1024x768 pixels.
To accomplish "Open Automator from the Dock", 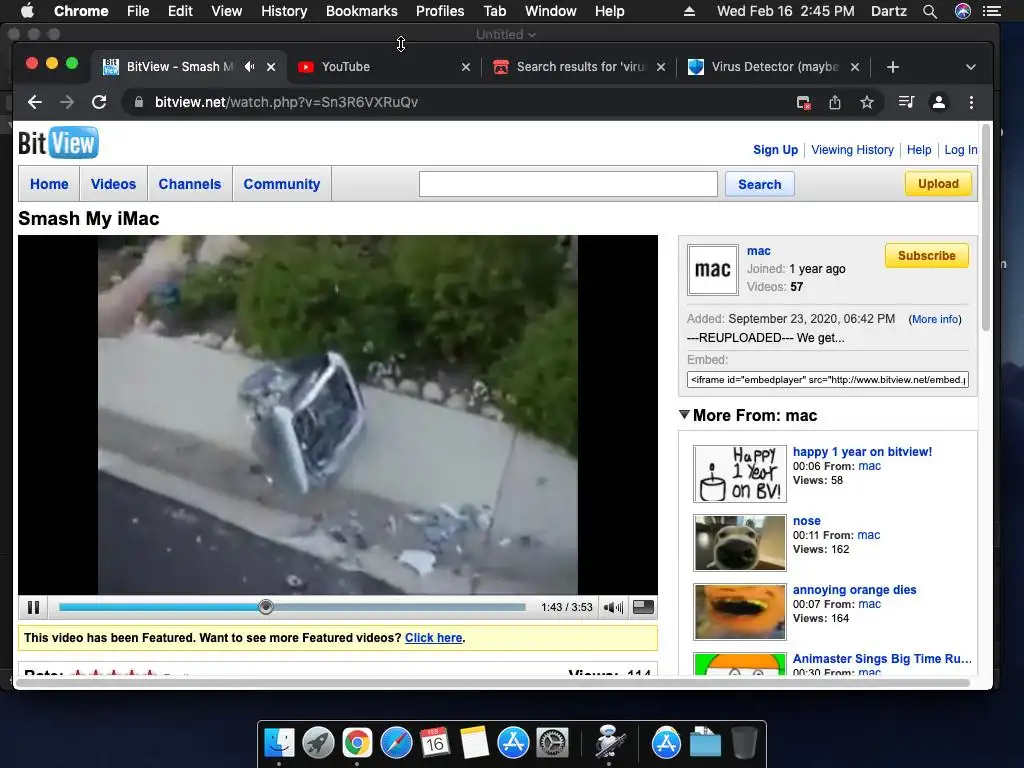I will pyautogui.click(x=610, y=743).
